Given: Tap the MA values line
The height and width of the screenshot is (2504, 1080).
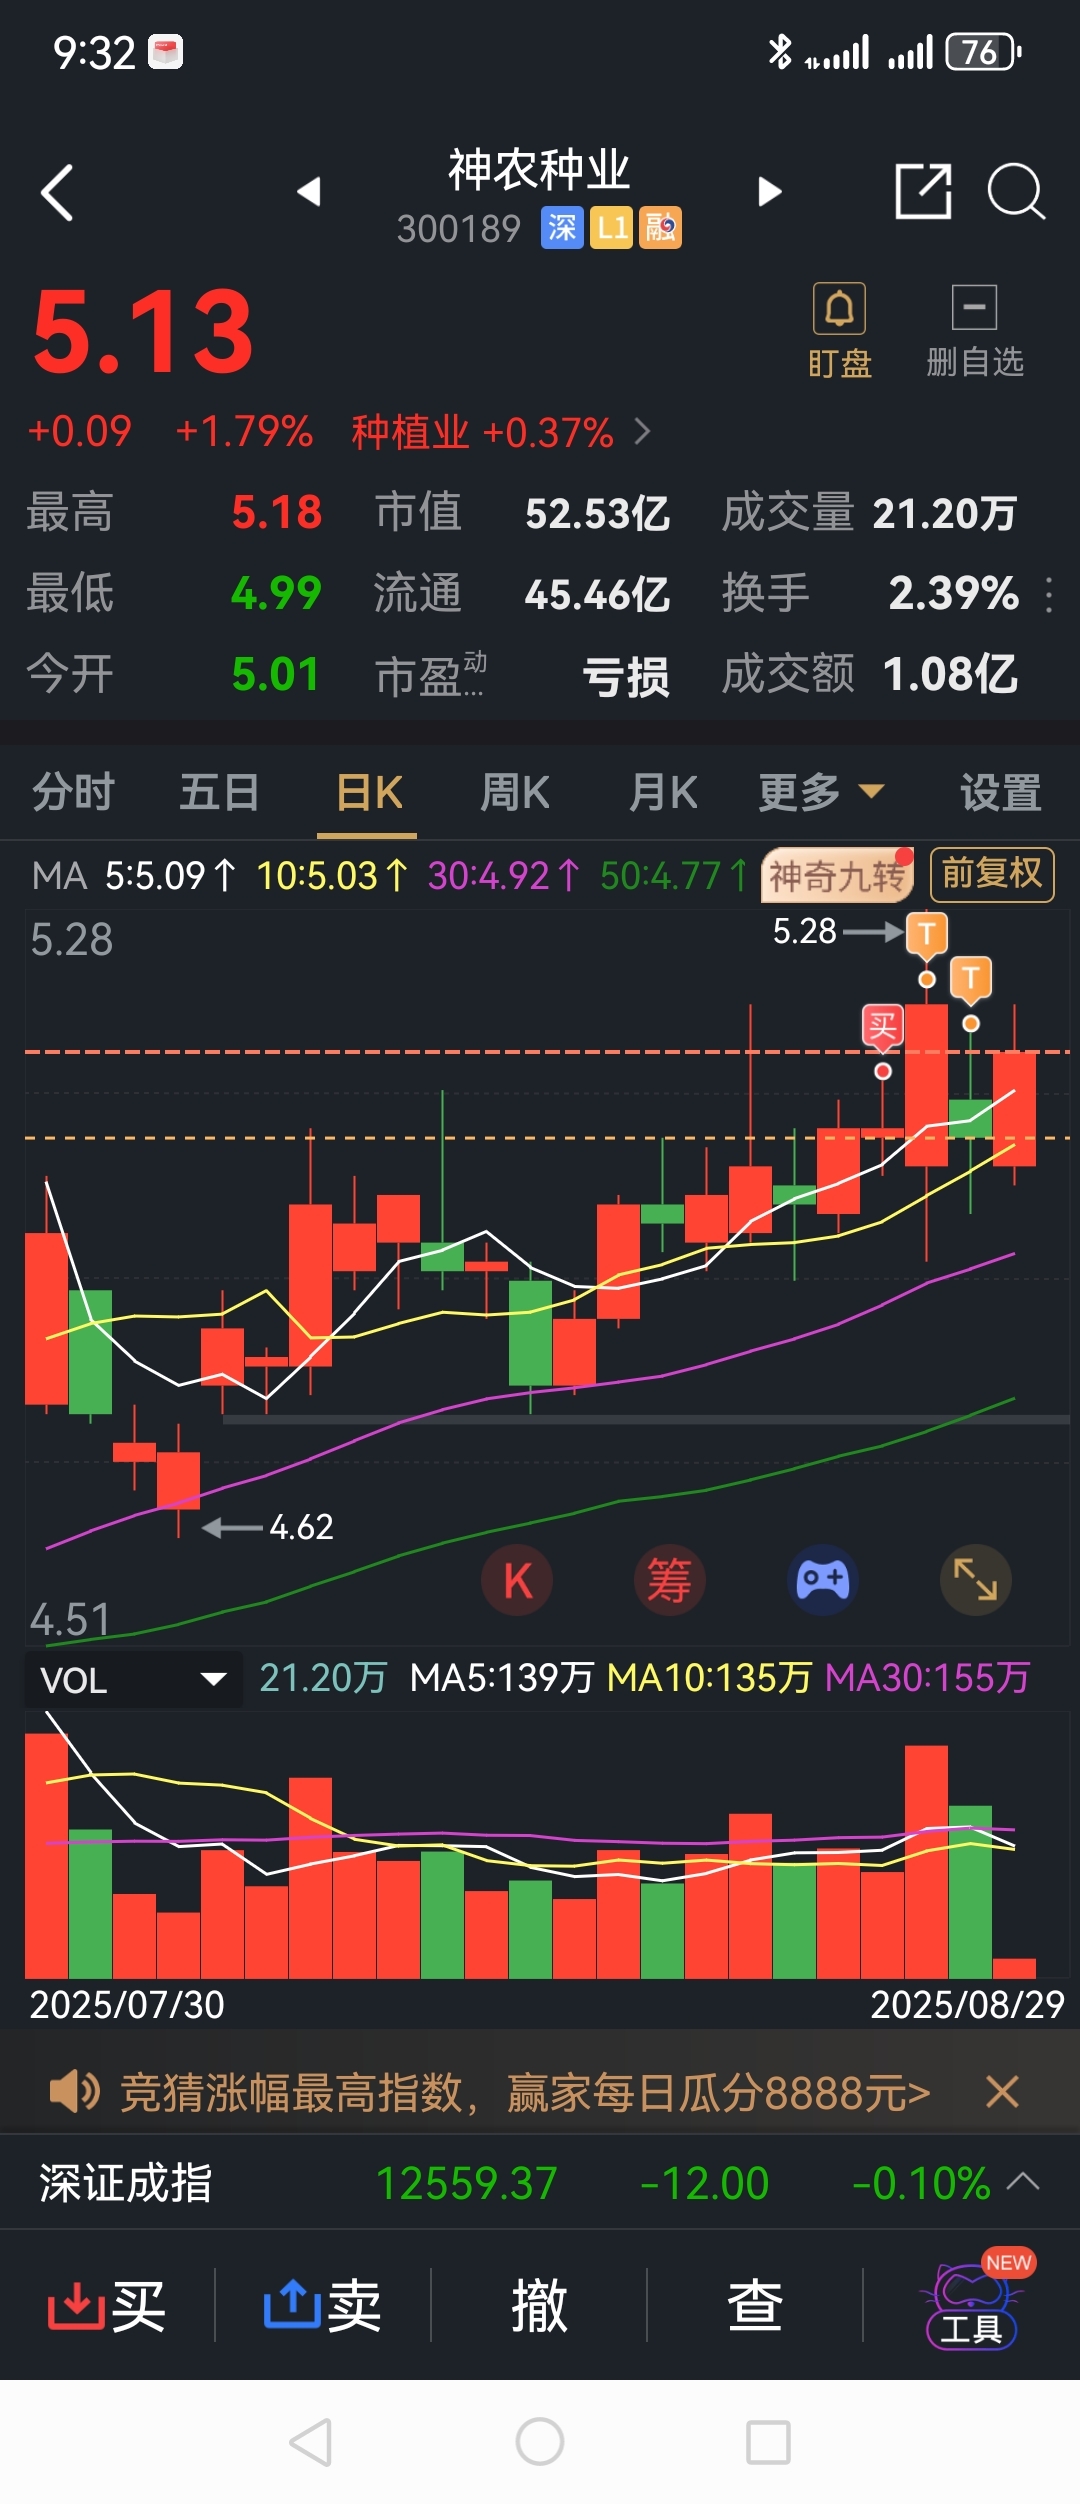Looking at the screenshot, I should click(x=390, y=876).
